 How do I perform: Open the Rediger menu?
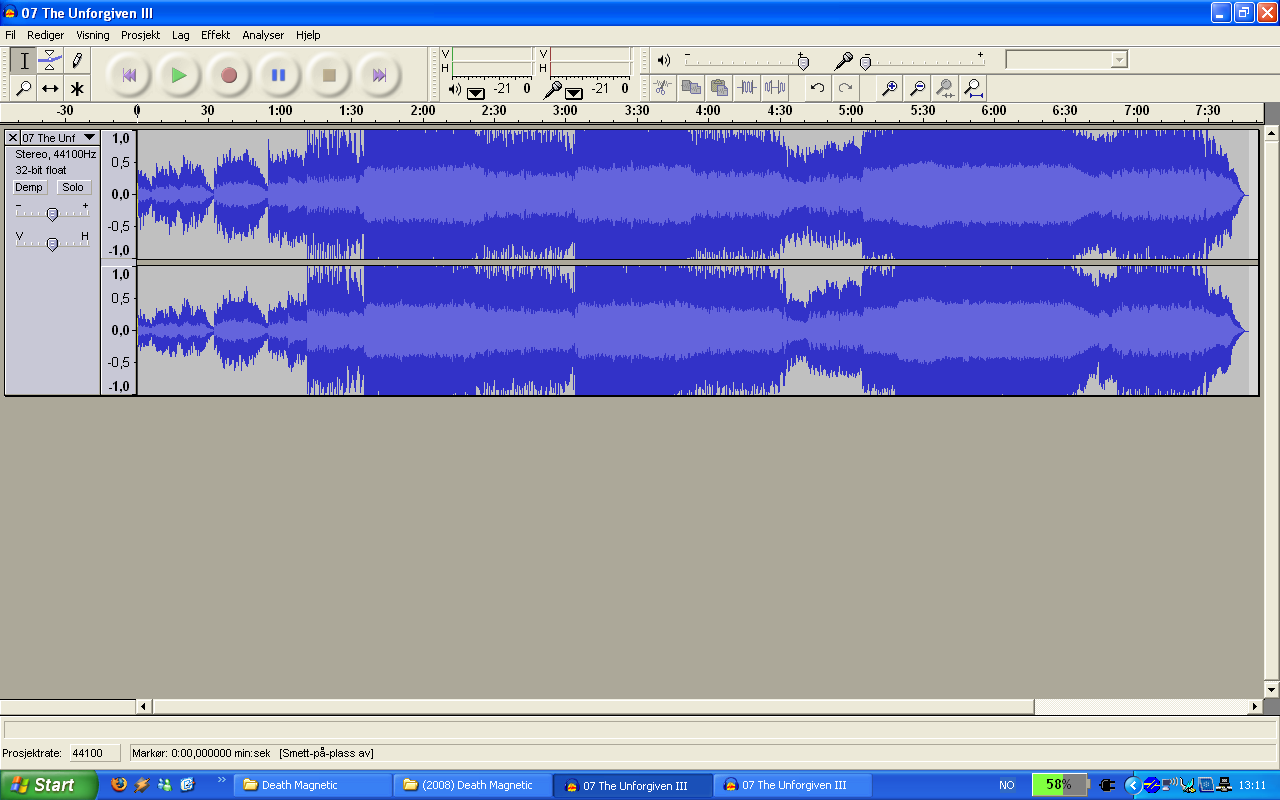click(45, 35)
